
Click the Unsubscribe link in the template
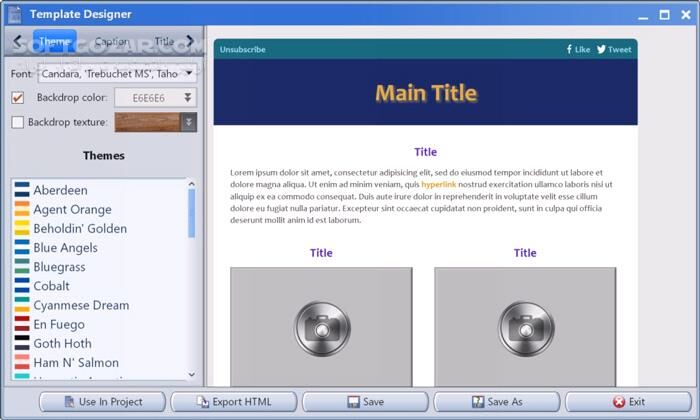(243, 49)
